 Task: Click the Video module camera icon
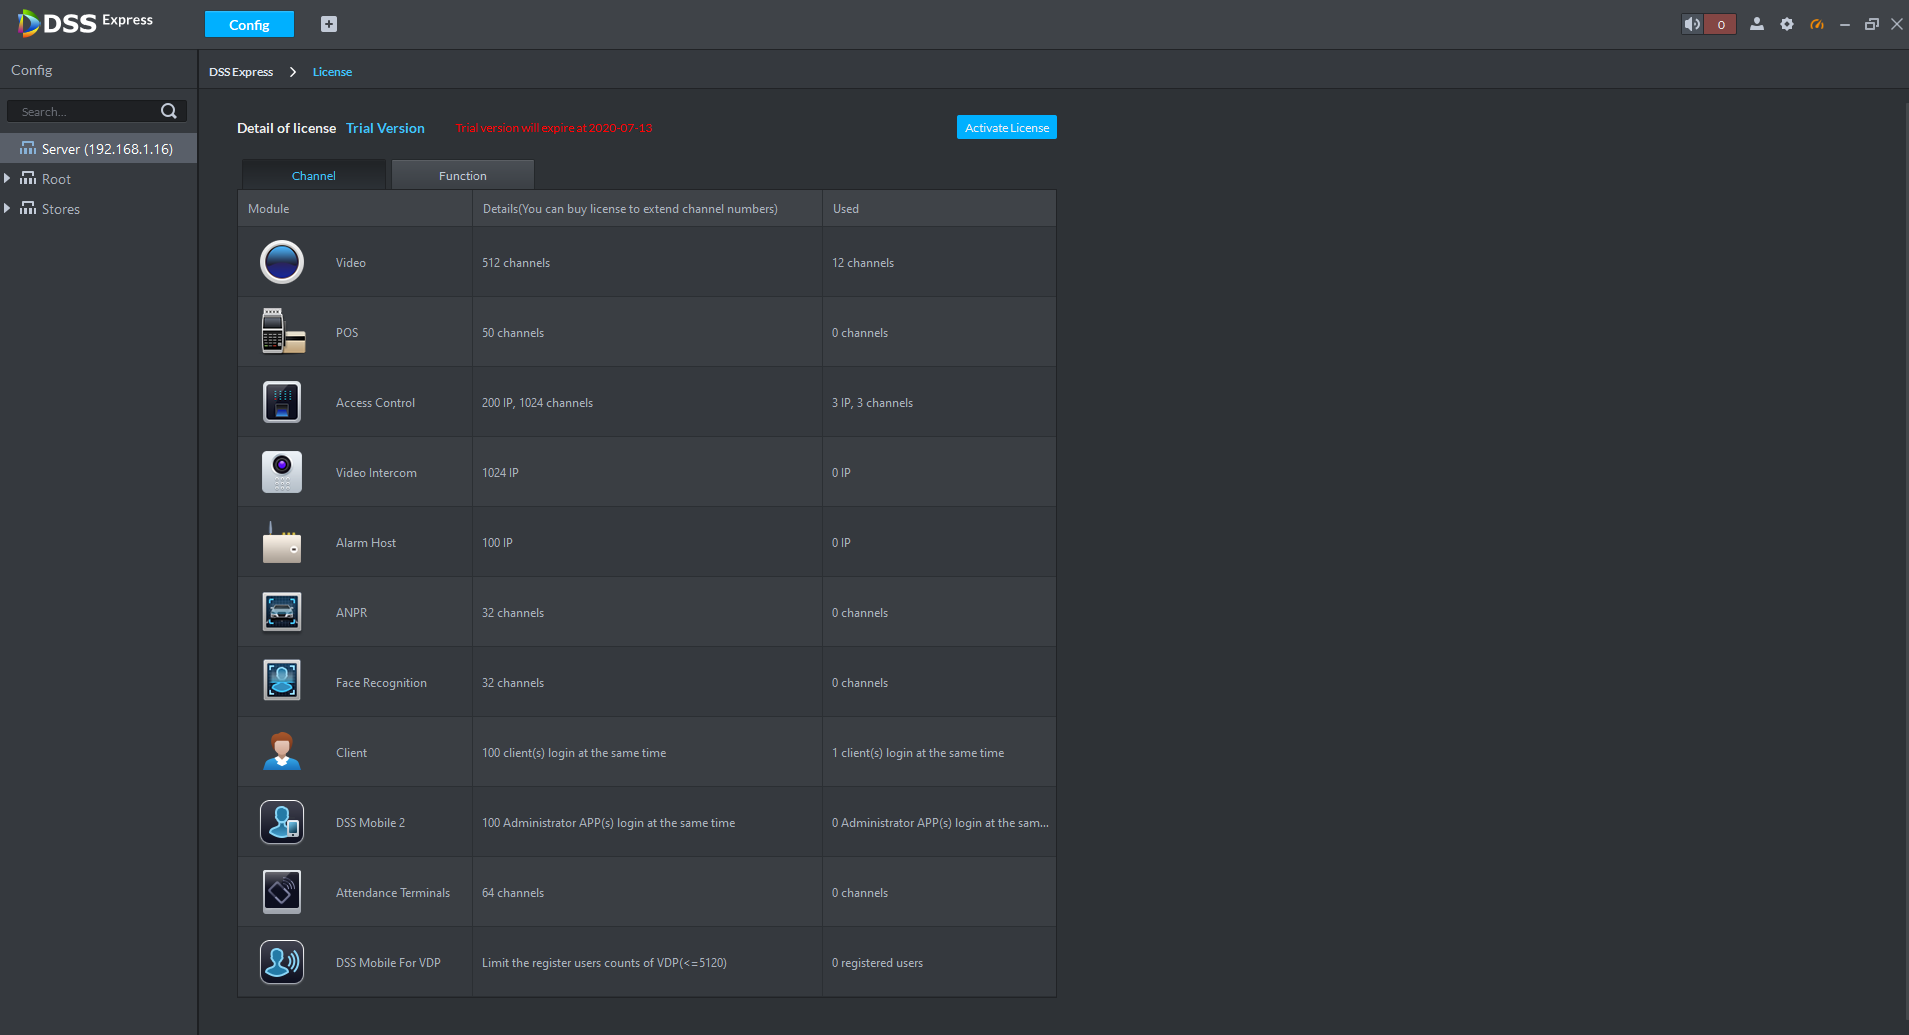(282, 262)
